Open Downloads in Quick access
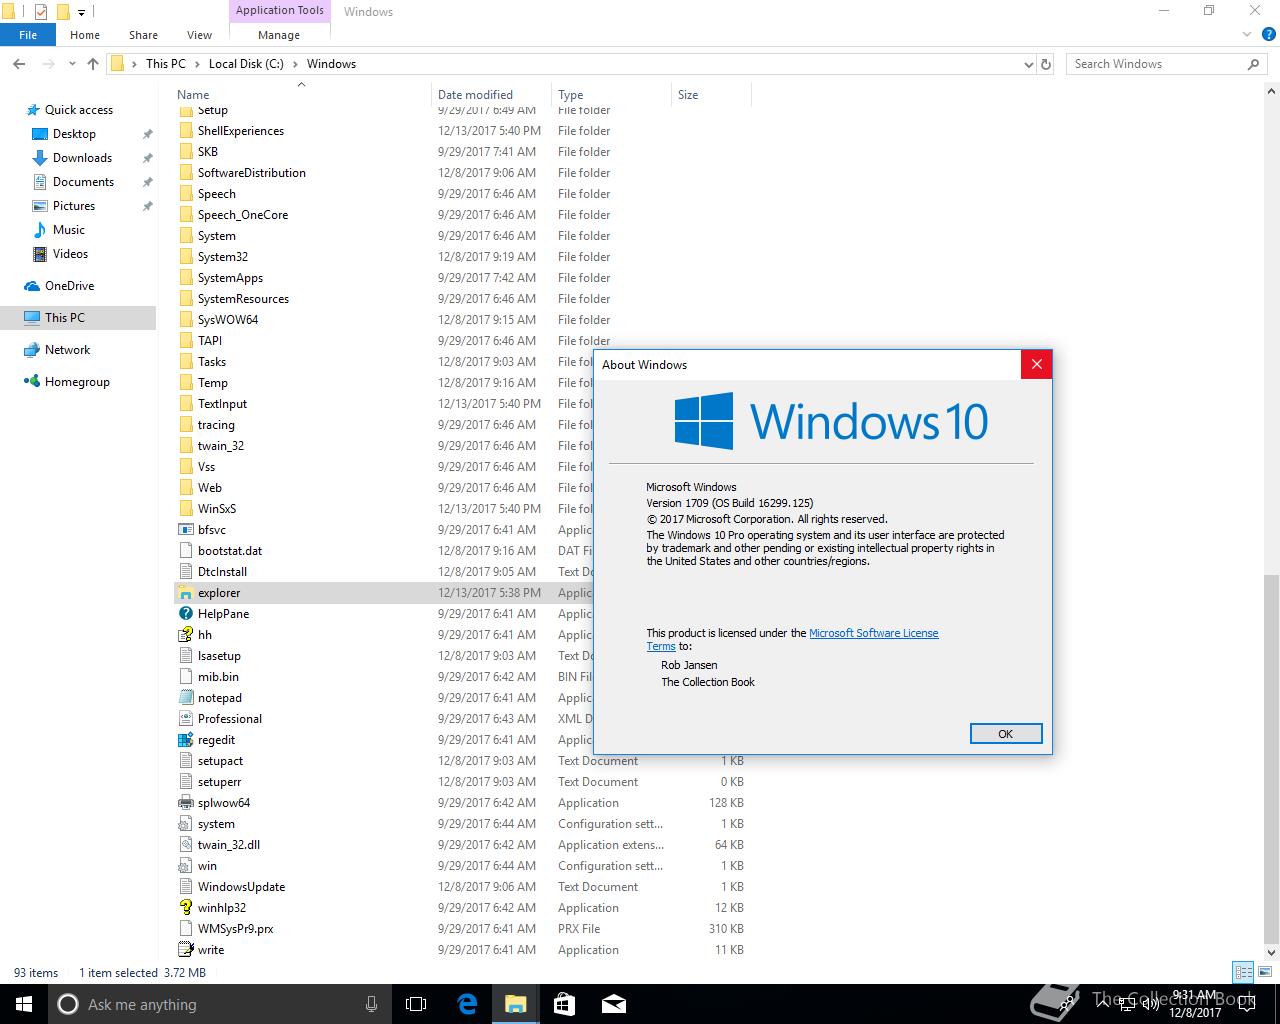 (82, 158)
